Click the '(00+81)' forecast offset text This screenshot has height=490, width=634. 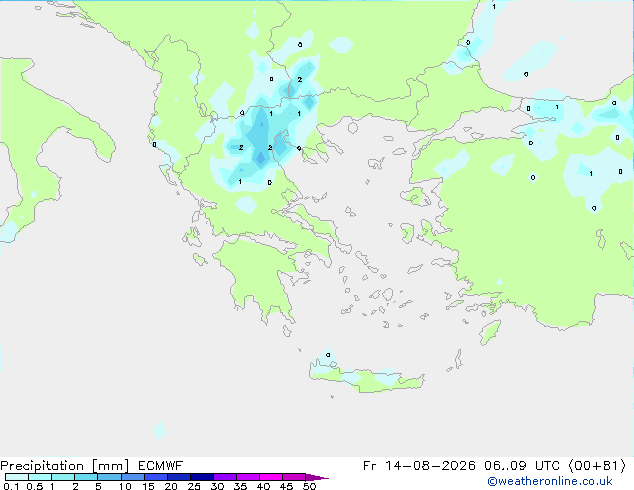tap(598, 466)
